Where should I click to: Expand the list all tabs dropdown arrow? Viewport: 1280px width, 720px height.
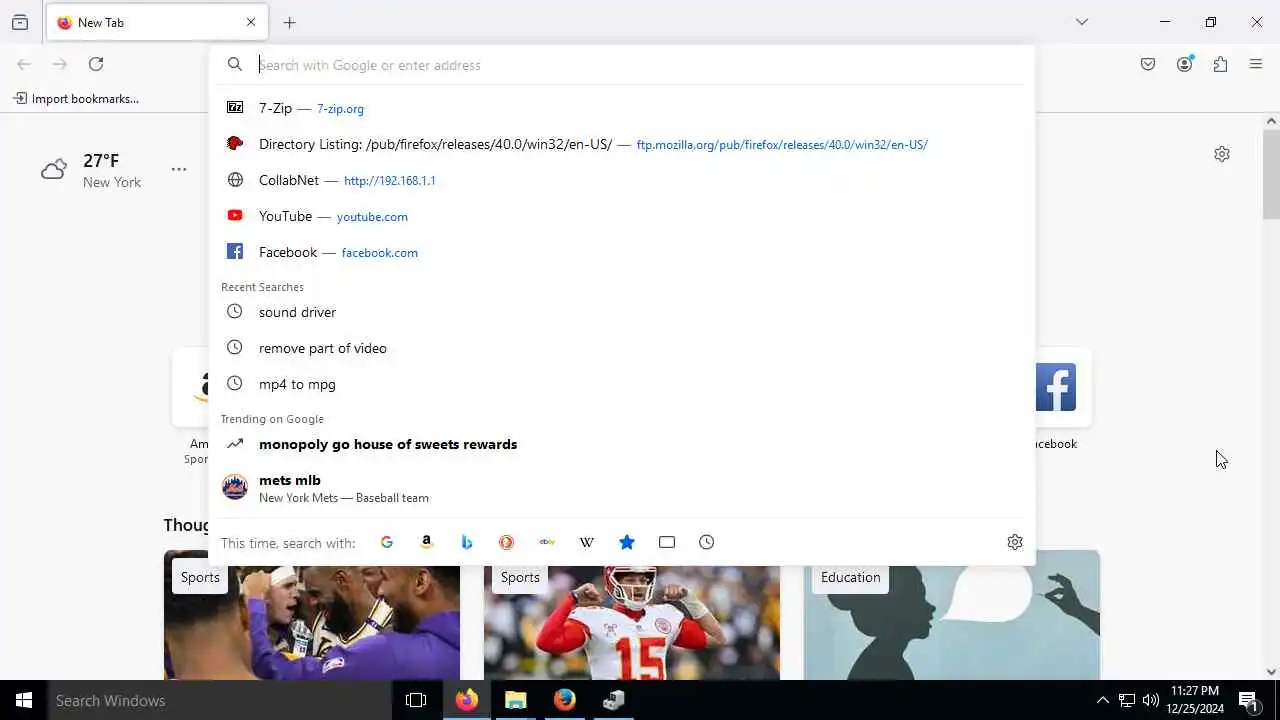tap(1082, 22)
